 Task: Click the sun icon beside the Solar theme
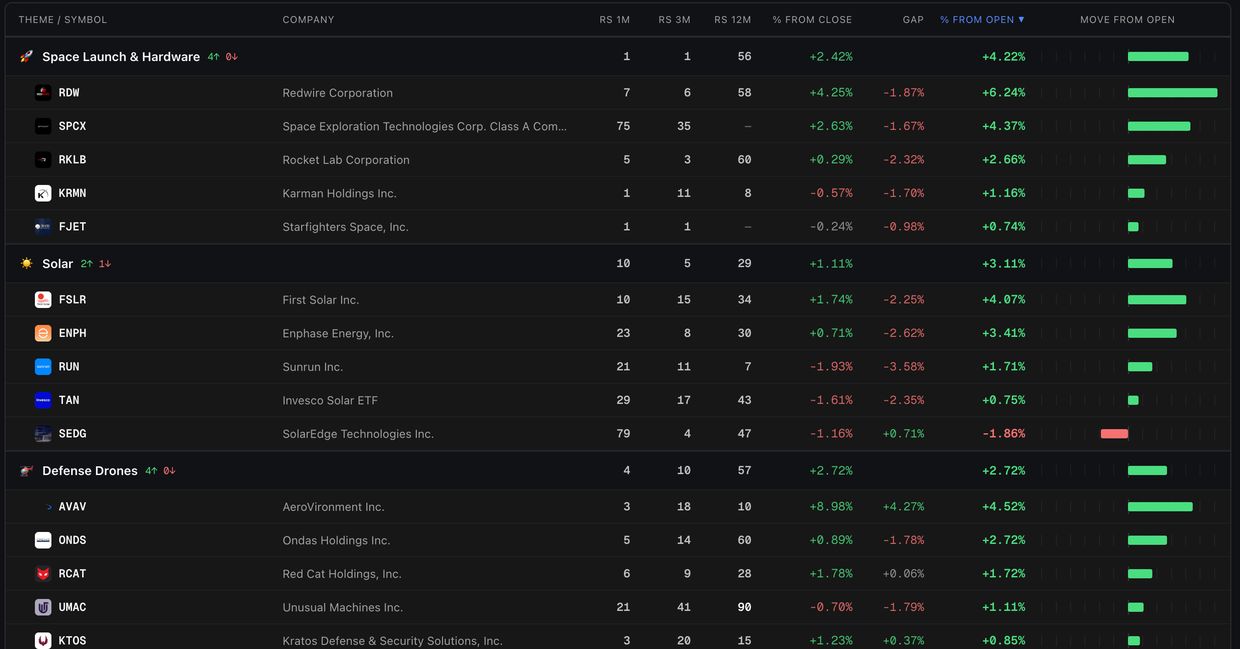[x=27, y=264]
